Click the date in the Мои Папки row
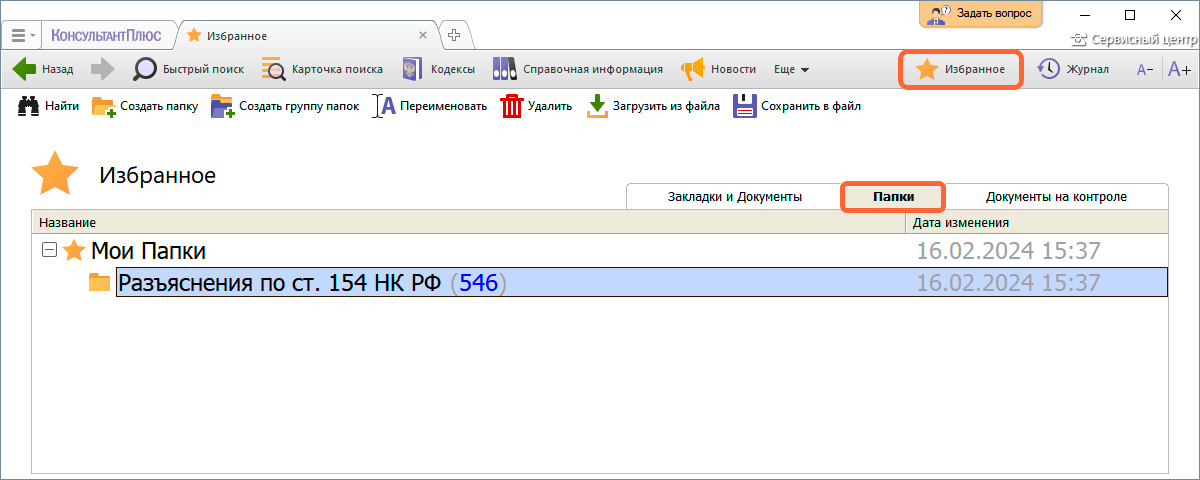Image resolution: width=1200 pixels, height=480 pixels. 1009,251
